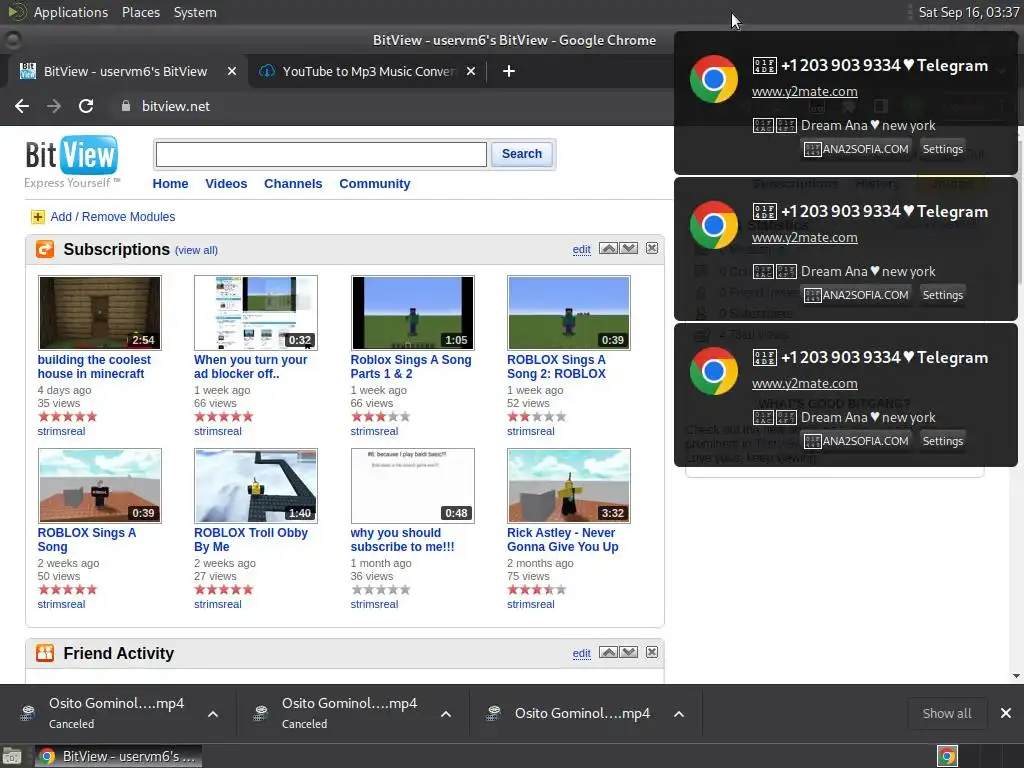Image resolution: width=1024 pixels, height=768 pixels.
Task: Click Chrome icon in first notification
Action: (714, 79)
